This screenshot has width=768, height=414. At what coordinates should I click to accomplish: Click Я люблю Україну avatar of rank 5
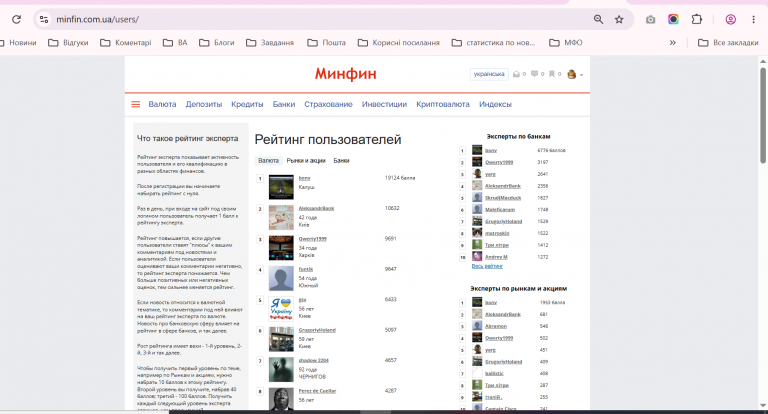281,309
